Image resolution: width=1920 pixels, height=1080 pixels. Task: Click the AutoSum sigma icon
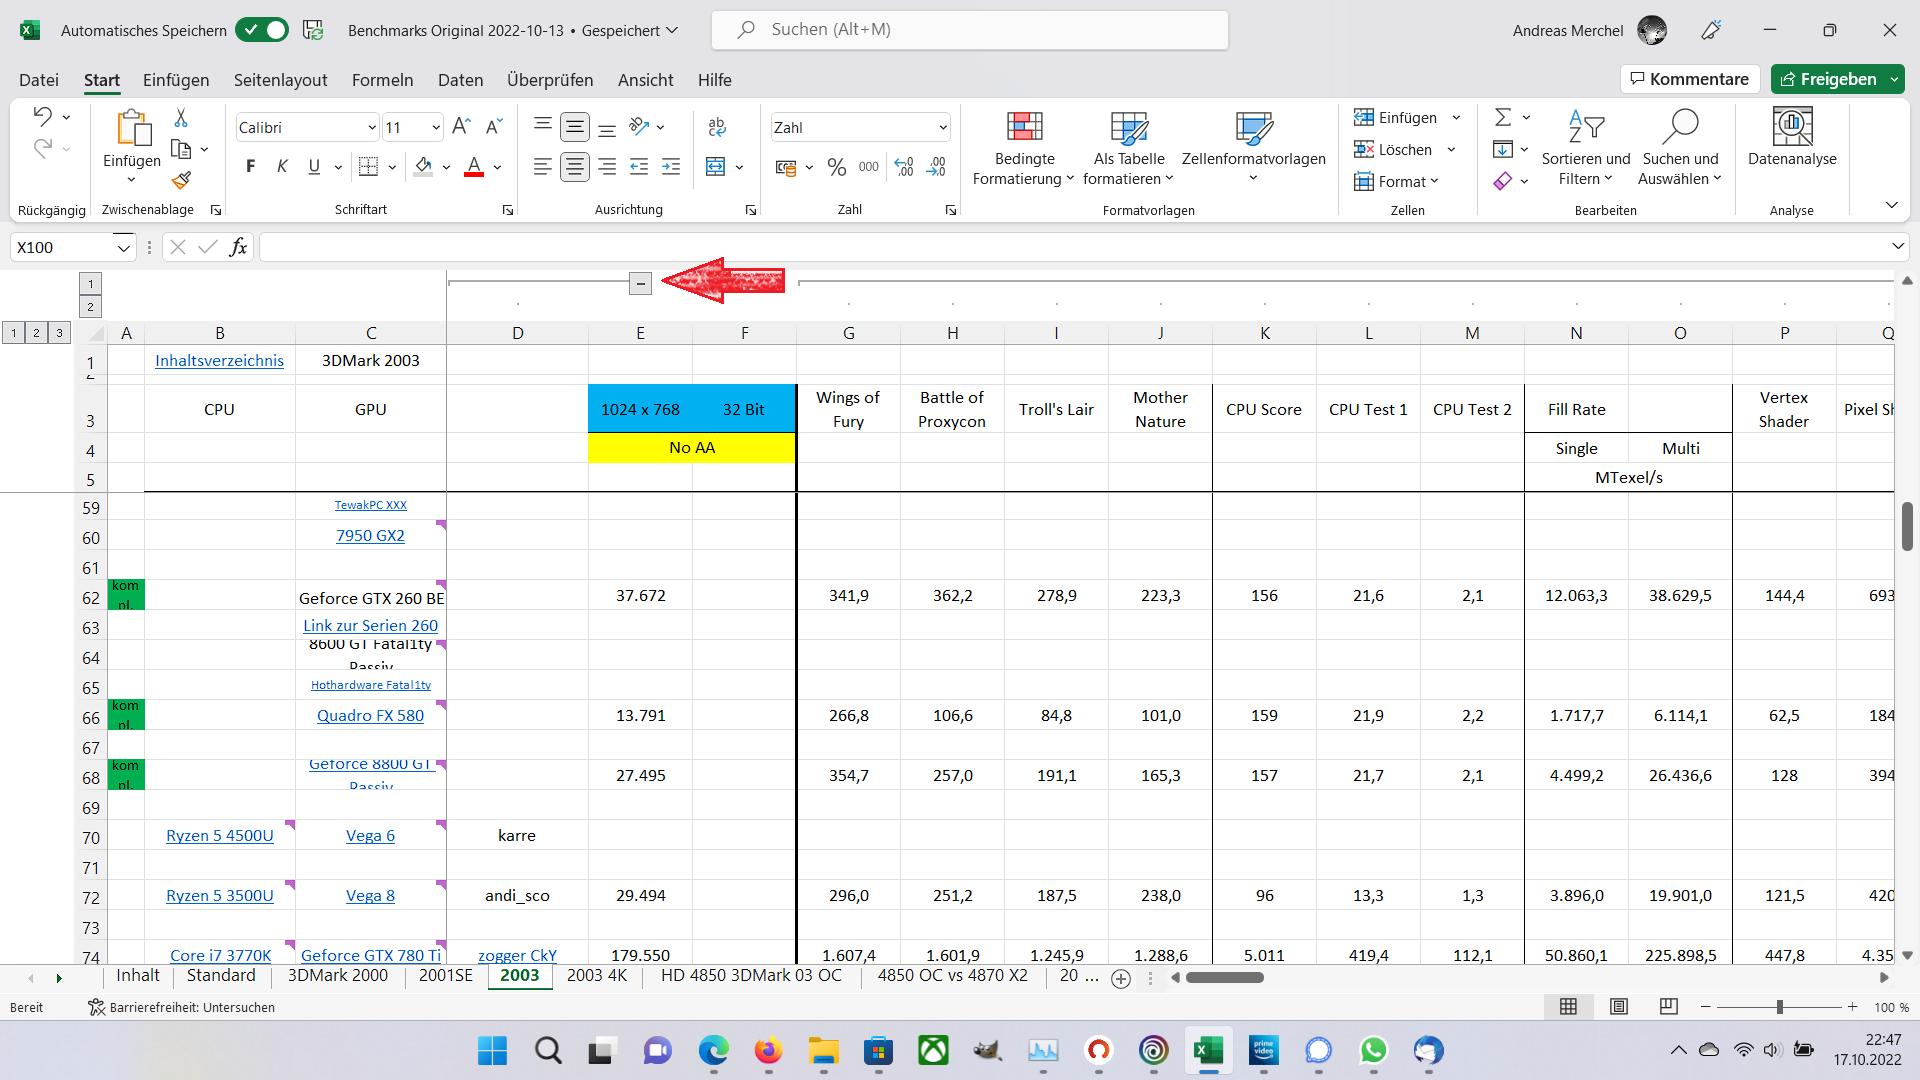[1502, 118]
